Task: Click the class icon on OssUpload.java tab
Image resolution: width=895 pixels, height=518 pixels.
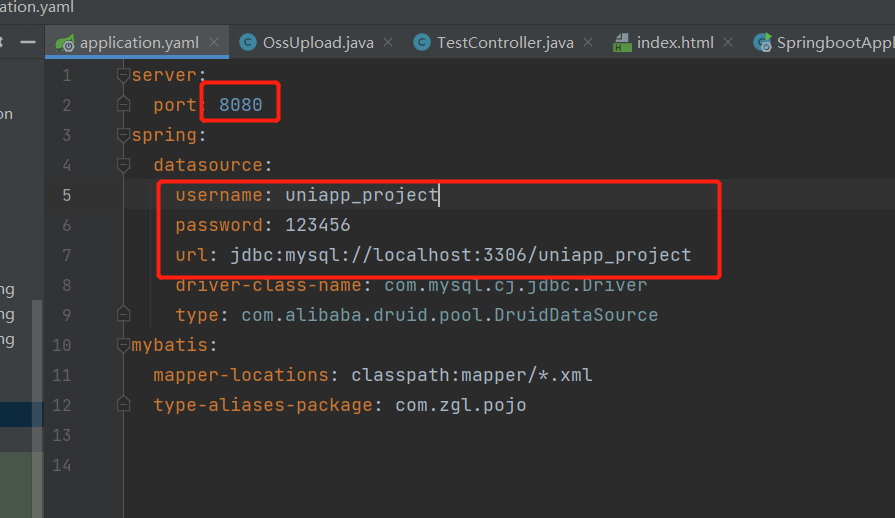Action: (x=248, y=43)
